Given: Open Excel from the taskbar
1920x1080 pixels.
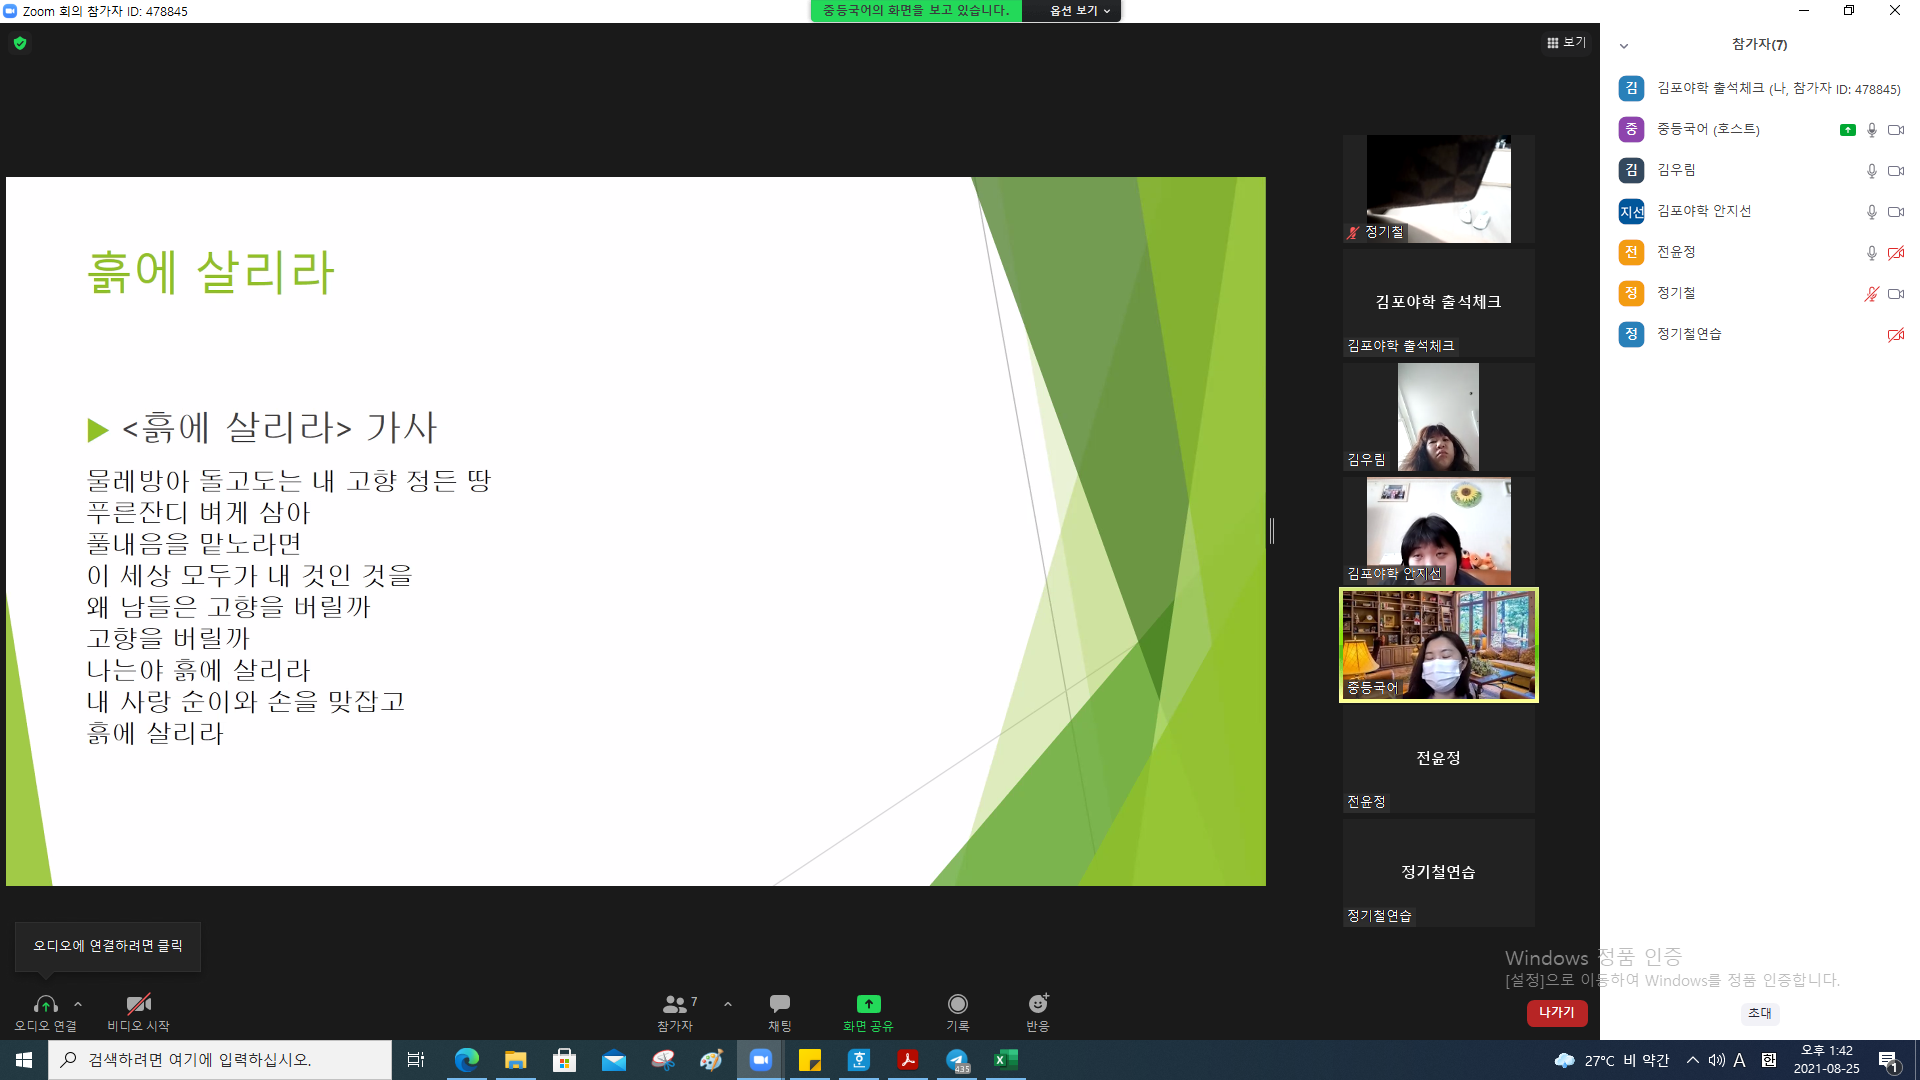Looking at the screenshot, I should (x=1005, y=1060).
